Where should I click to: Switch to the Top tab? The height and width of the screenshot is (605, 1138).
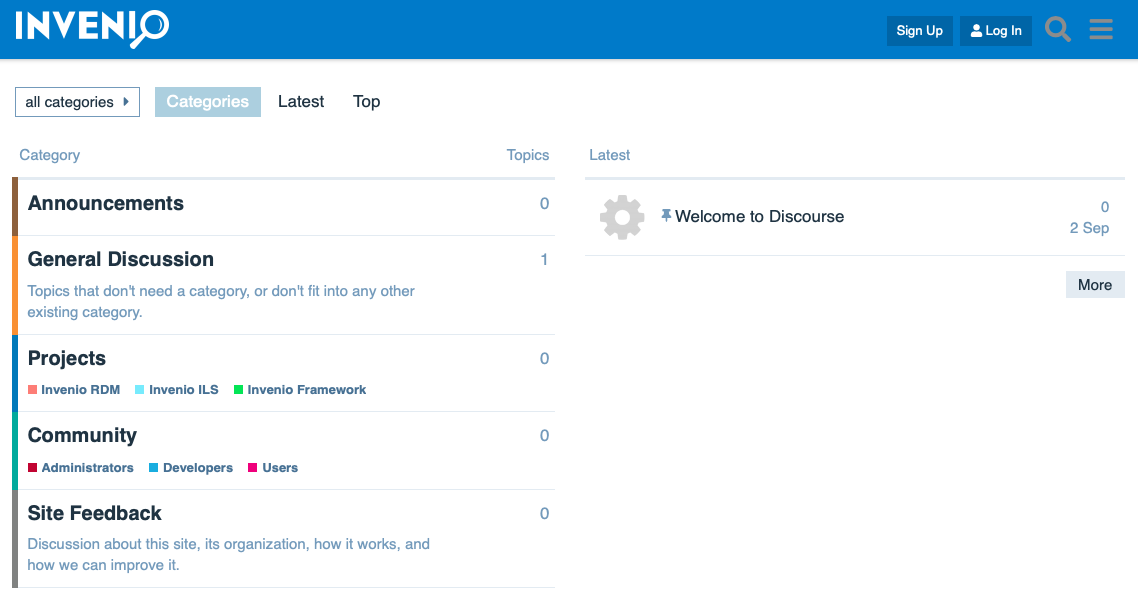pyautogui.click(x=366, y=102)
